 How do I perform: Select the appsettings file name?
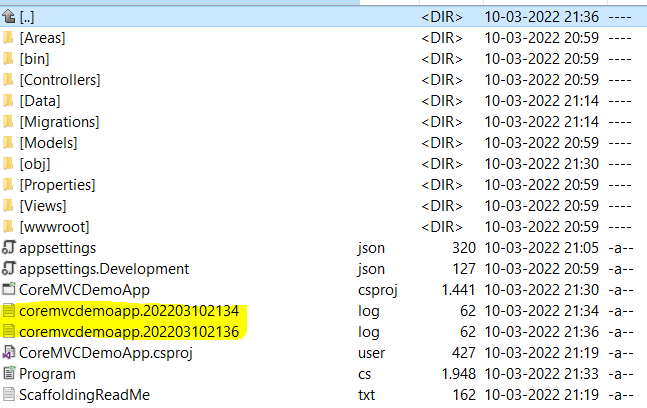coord(57,248)
